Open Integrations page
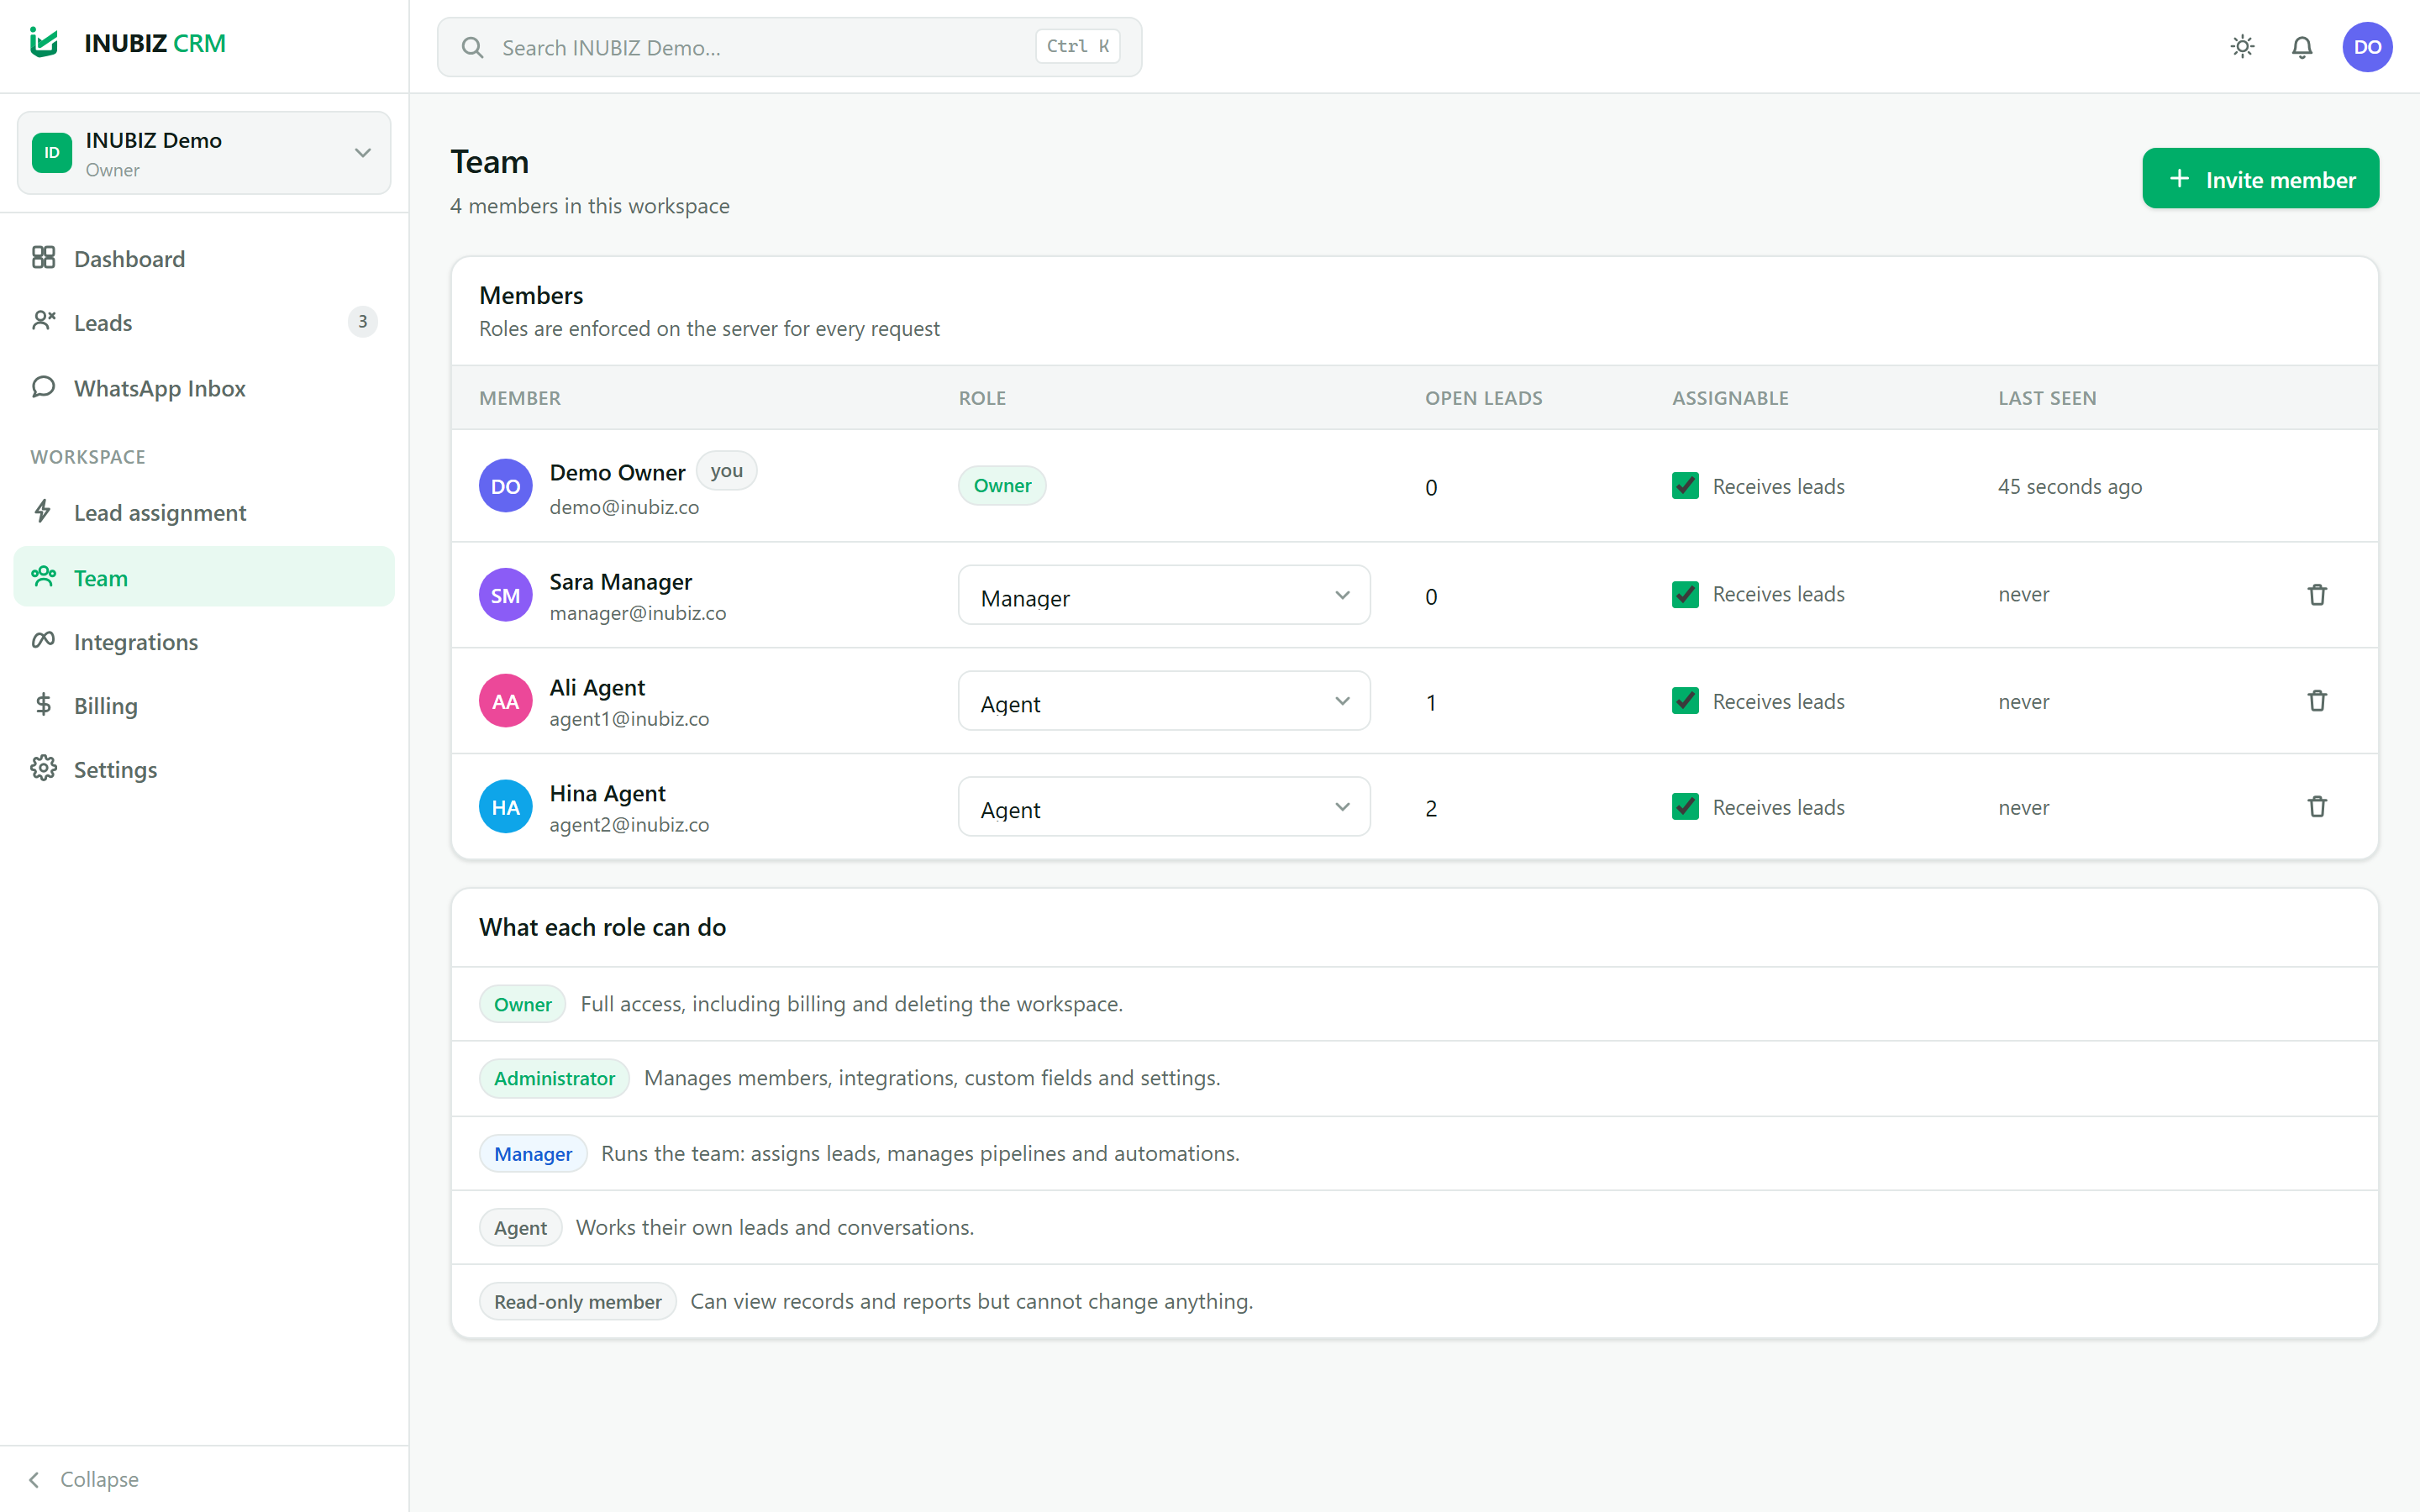This screenshot has width=2420, height=1512. click(x=204, y=641)
